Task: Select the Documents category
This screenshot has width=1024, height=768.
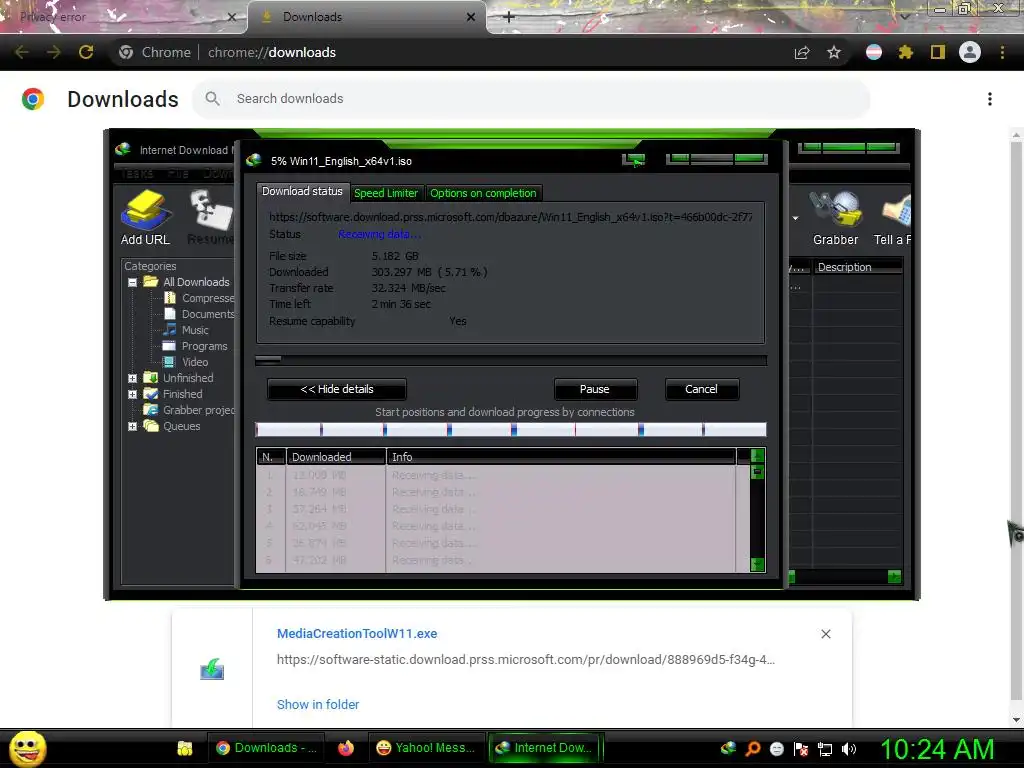Action: 200,314
